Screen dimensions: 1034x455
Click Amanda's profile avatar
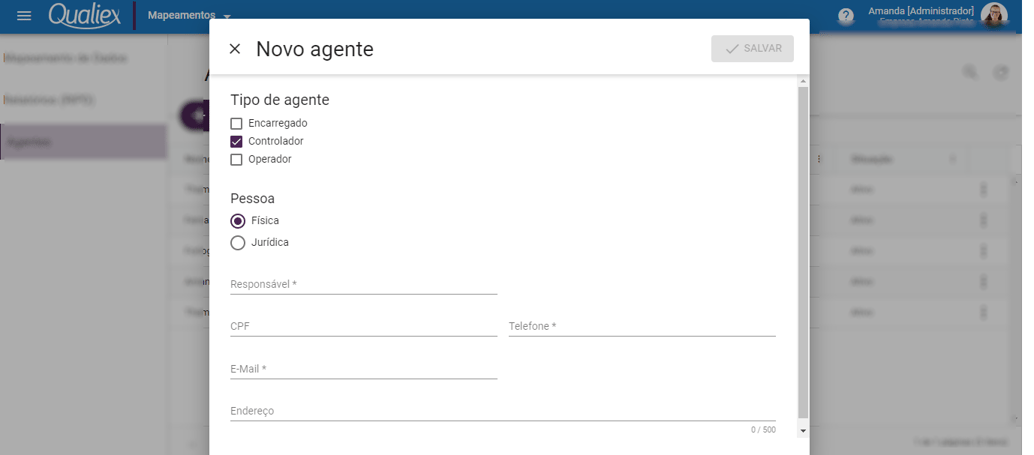tap(994, 16)
